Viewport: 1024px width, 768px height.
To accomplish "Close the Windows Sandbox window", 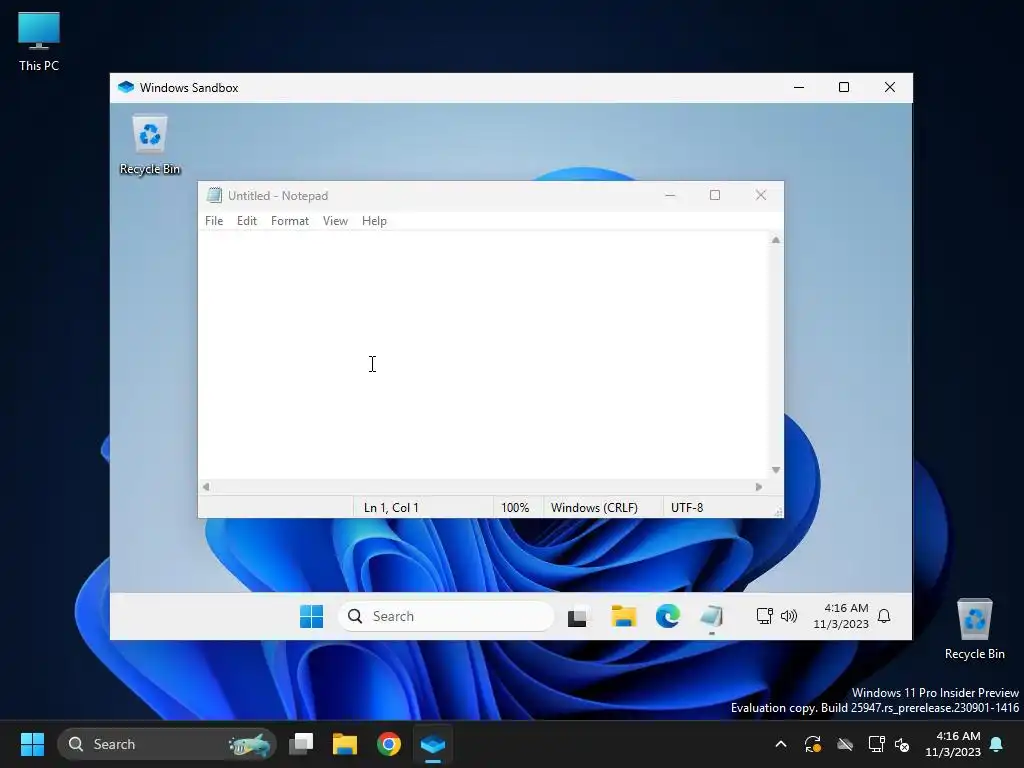I will point(889,88).
